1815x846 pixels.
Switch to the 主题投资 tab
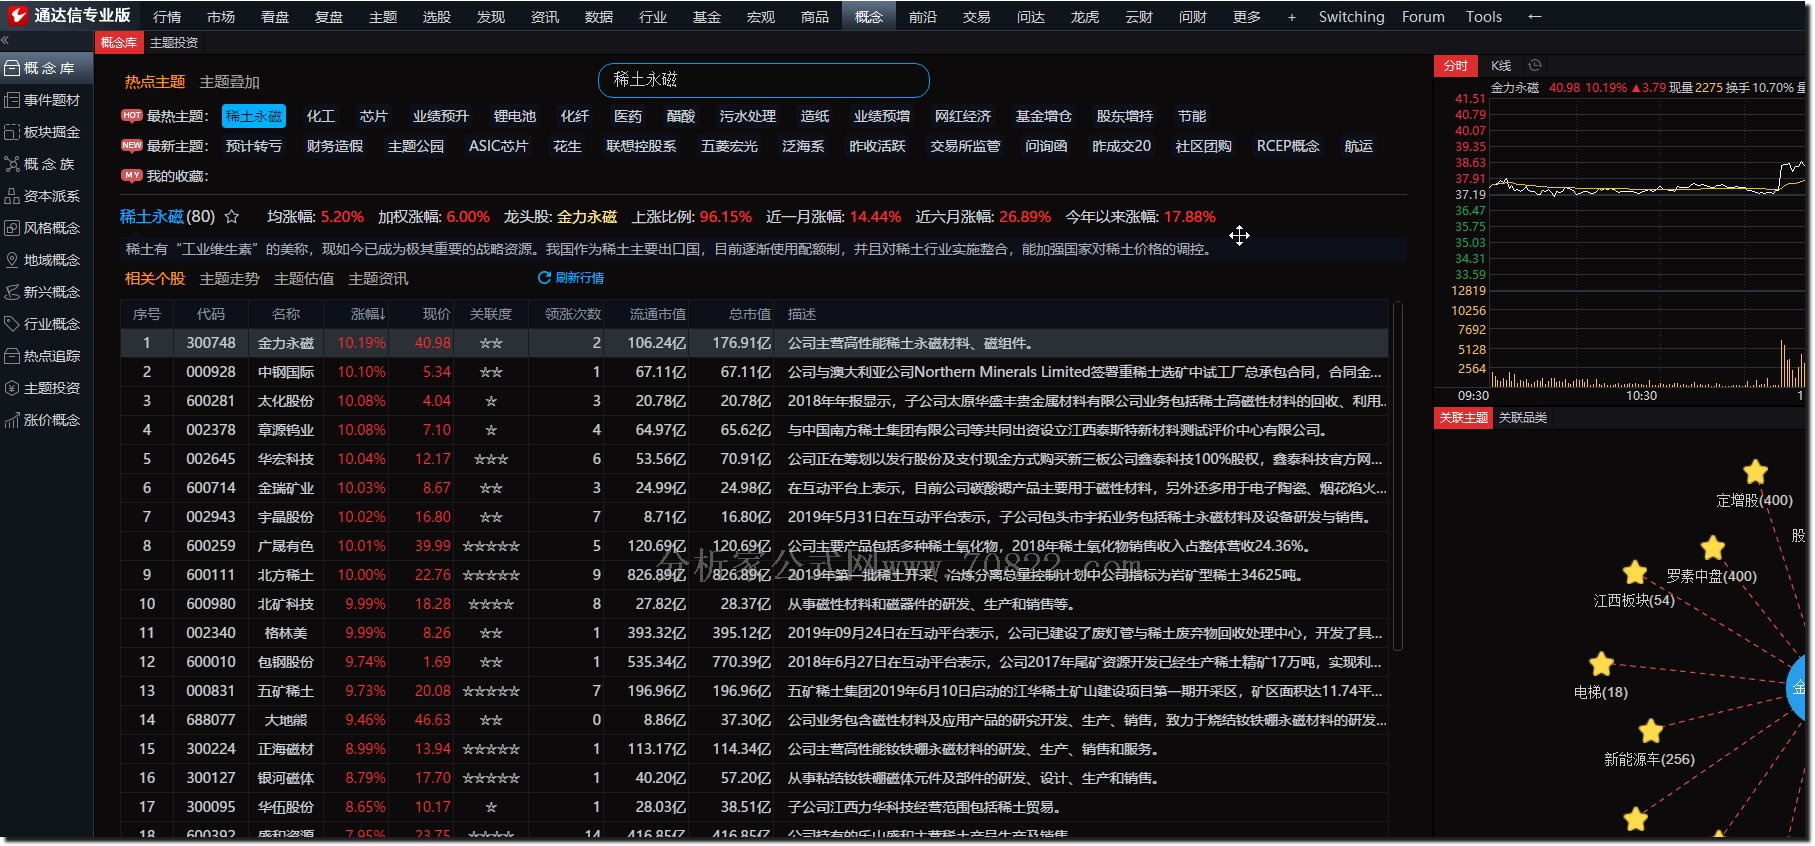click(174, 42)
